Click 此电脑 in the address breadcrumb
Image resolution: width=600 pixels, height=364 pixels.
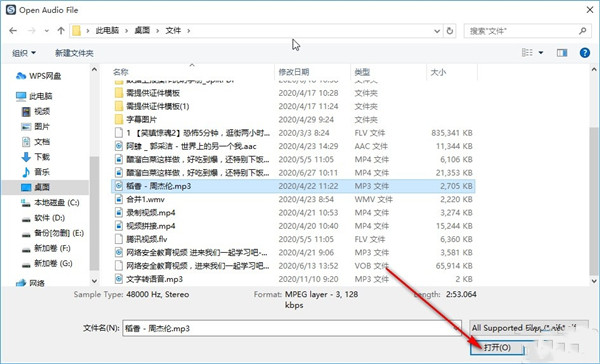pos(107,31)
